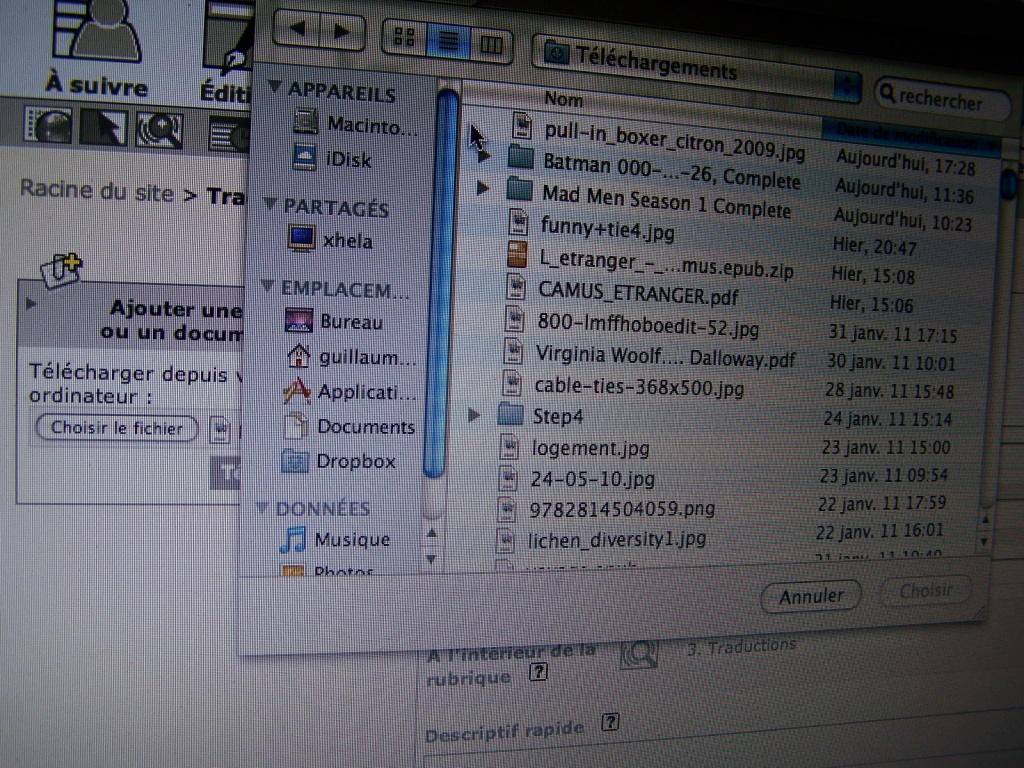This screenshot has height=768, width=1024.
Task: Select the Macintosh HD drive icon
Action: point(305,122)
